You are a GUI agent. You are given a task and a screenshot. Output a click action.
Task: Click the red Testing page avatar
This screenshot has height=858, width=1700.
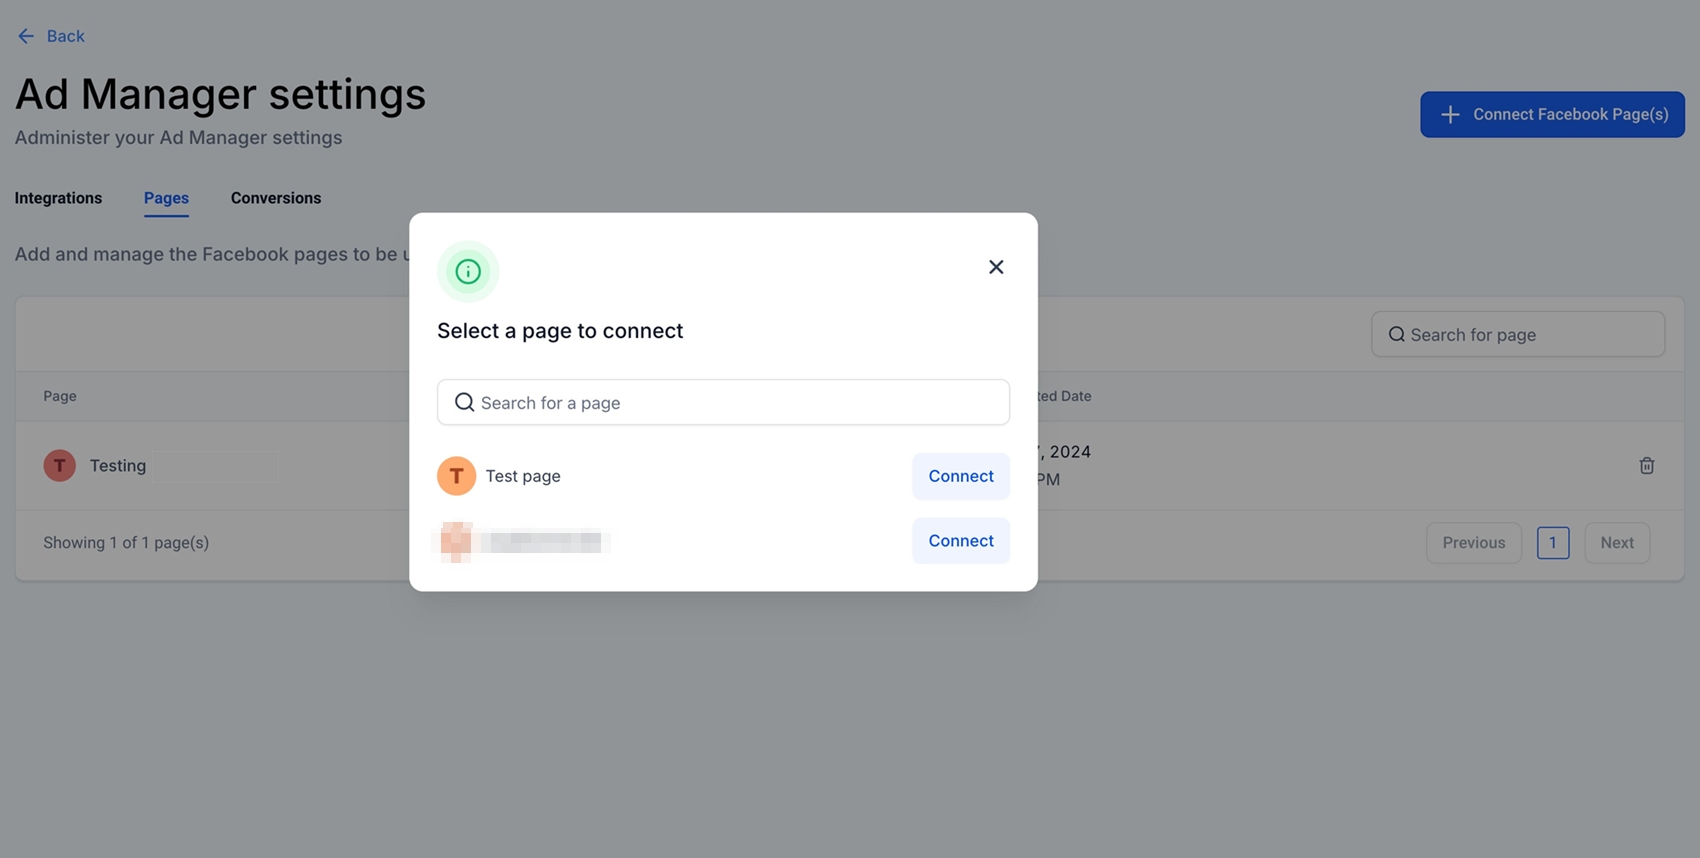(60, 466)
